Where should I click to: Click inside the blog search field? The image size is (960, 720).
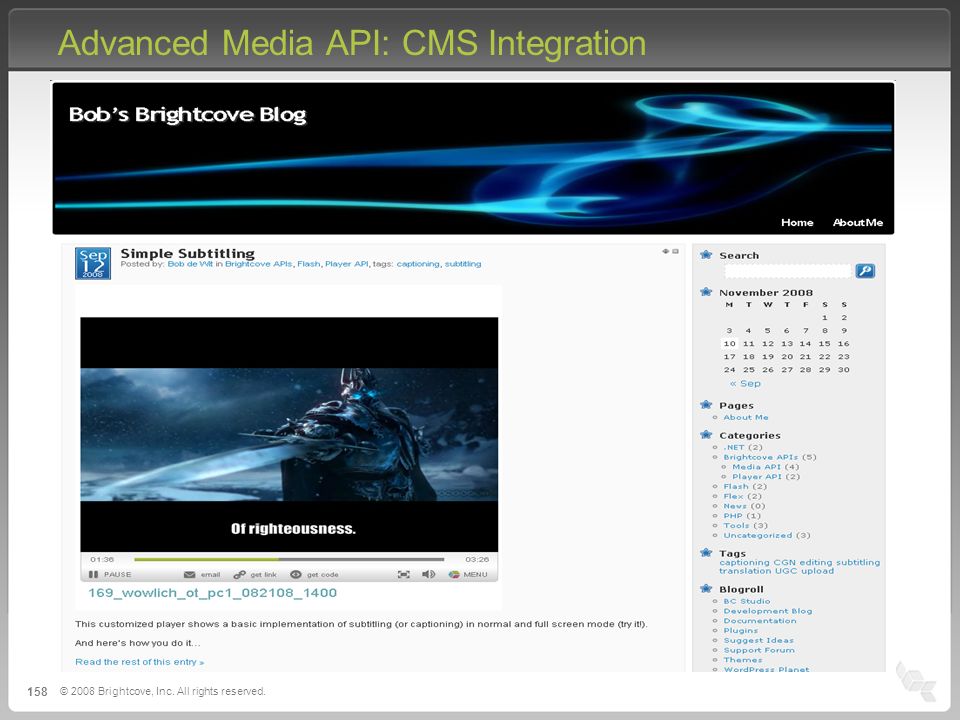click(788, 271)
